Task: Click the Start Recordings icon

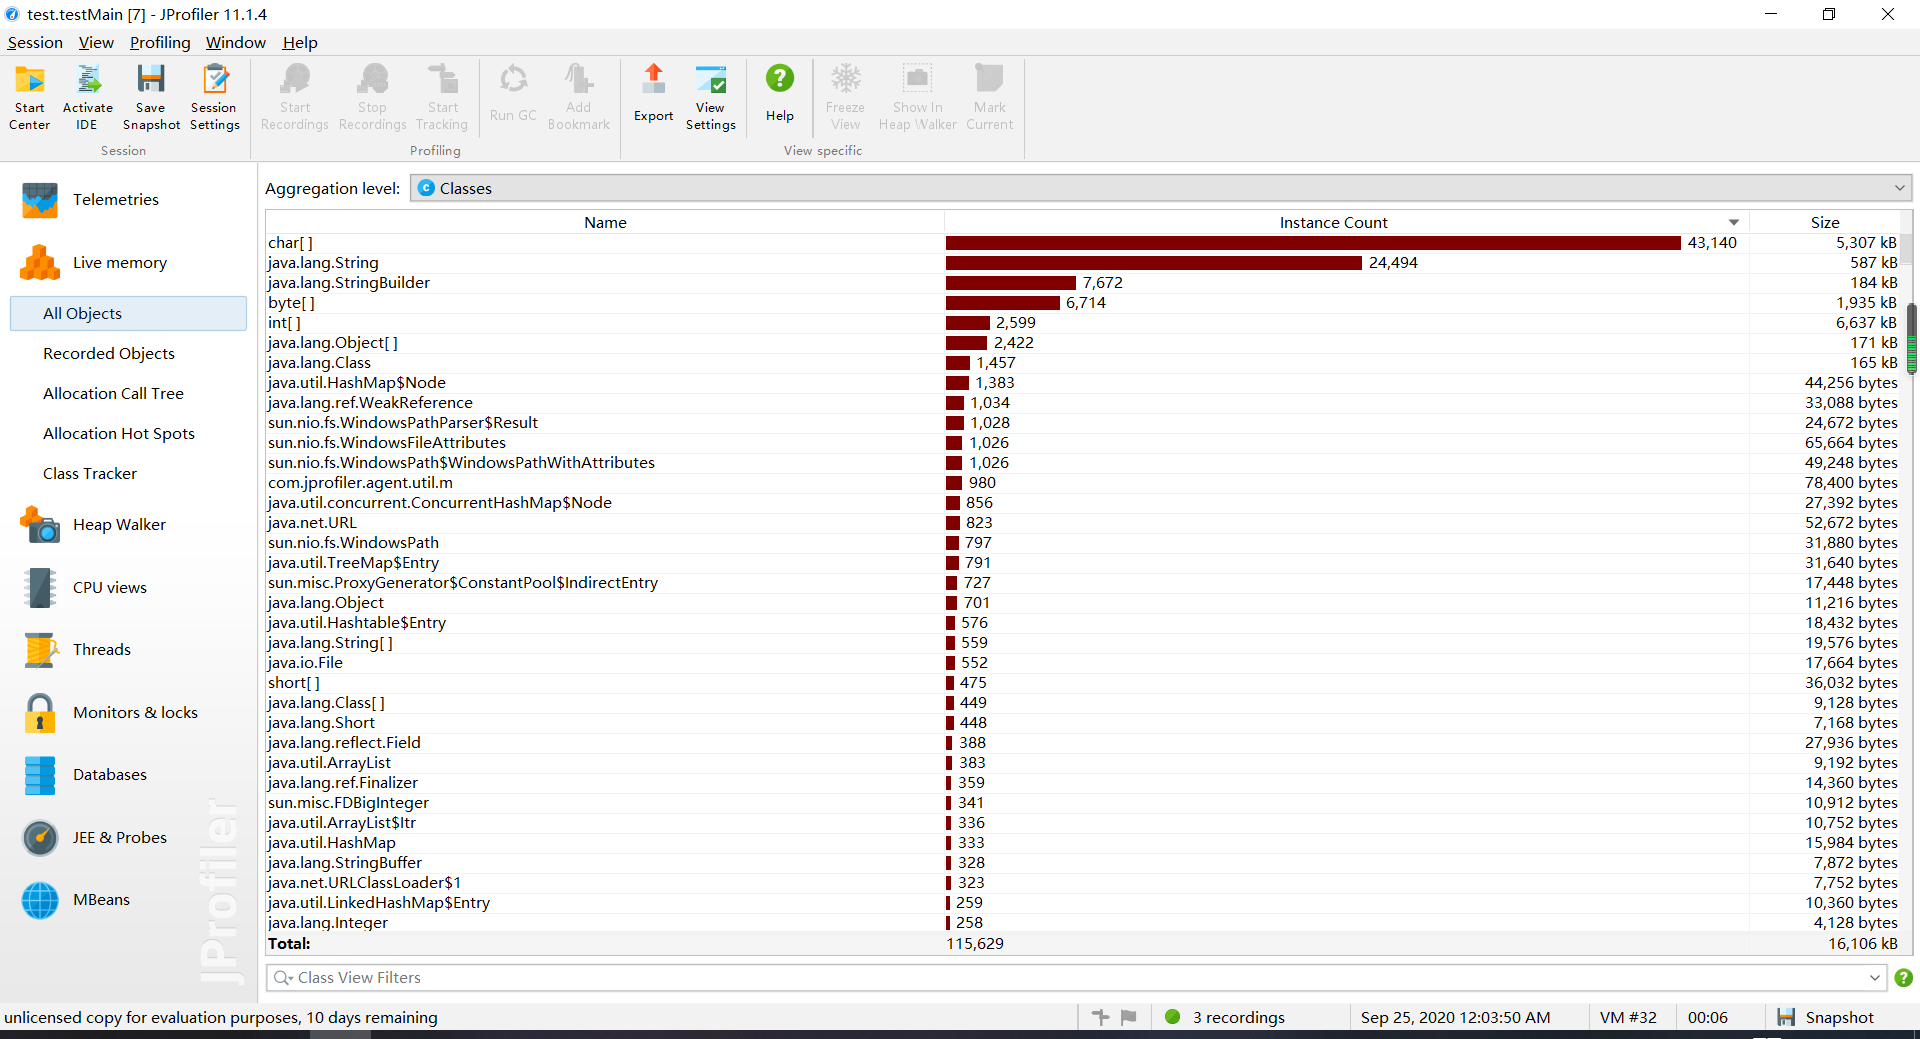Action: point(294,97)
